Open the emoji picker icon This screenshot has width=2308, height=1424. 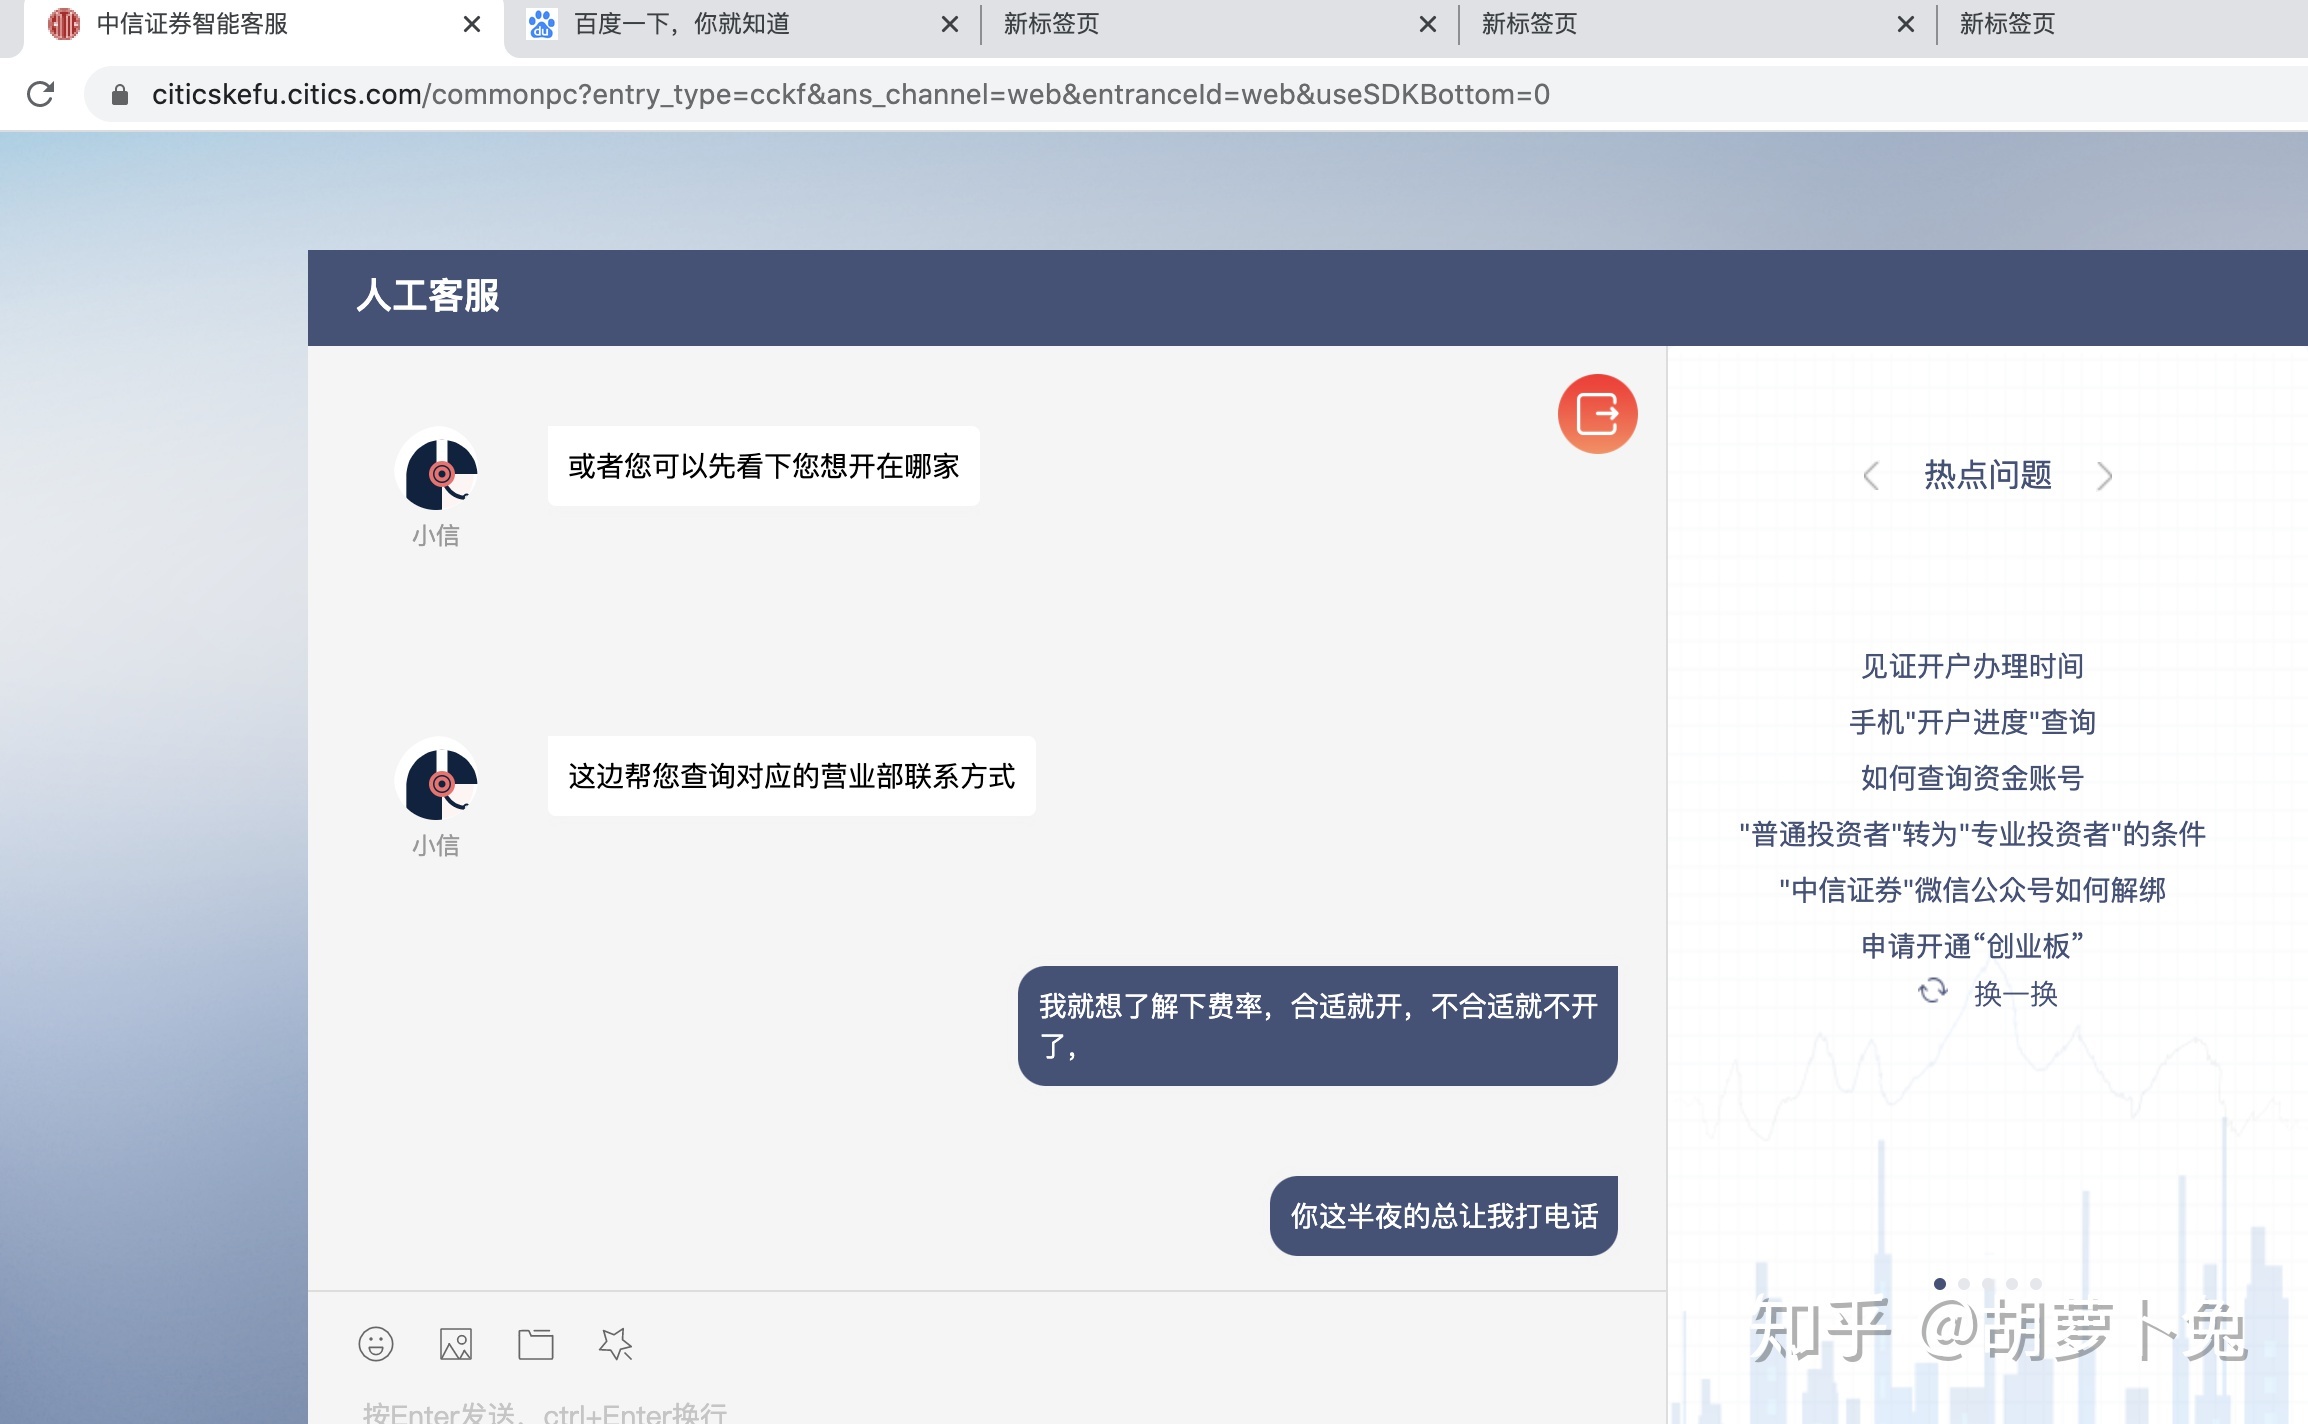coord(376,1344)
